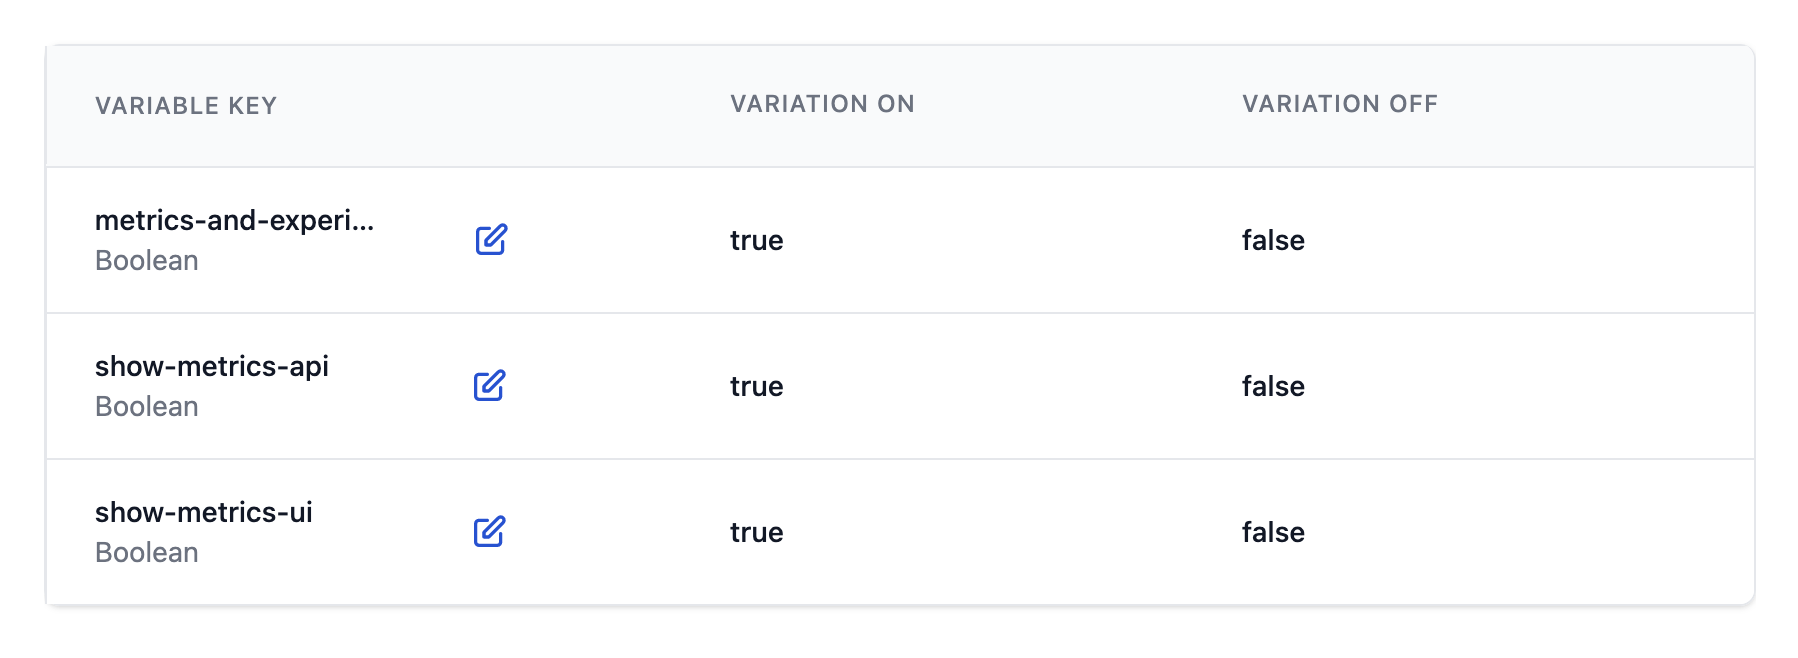The height and width of the screenshot is (658, 1798).
Task: Click the edit icon for show-metrics-api
Action: (x=489, y=386)
